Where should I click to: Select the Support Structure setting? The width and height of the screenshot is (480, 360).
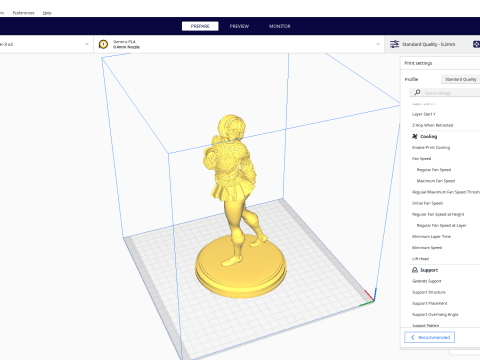[x=429, y=292]
